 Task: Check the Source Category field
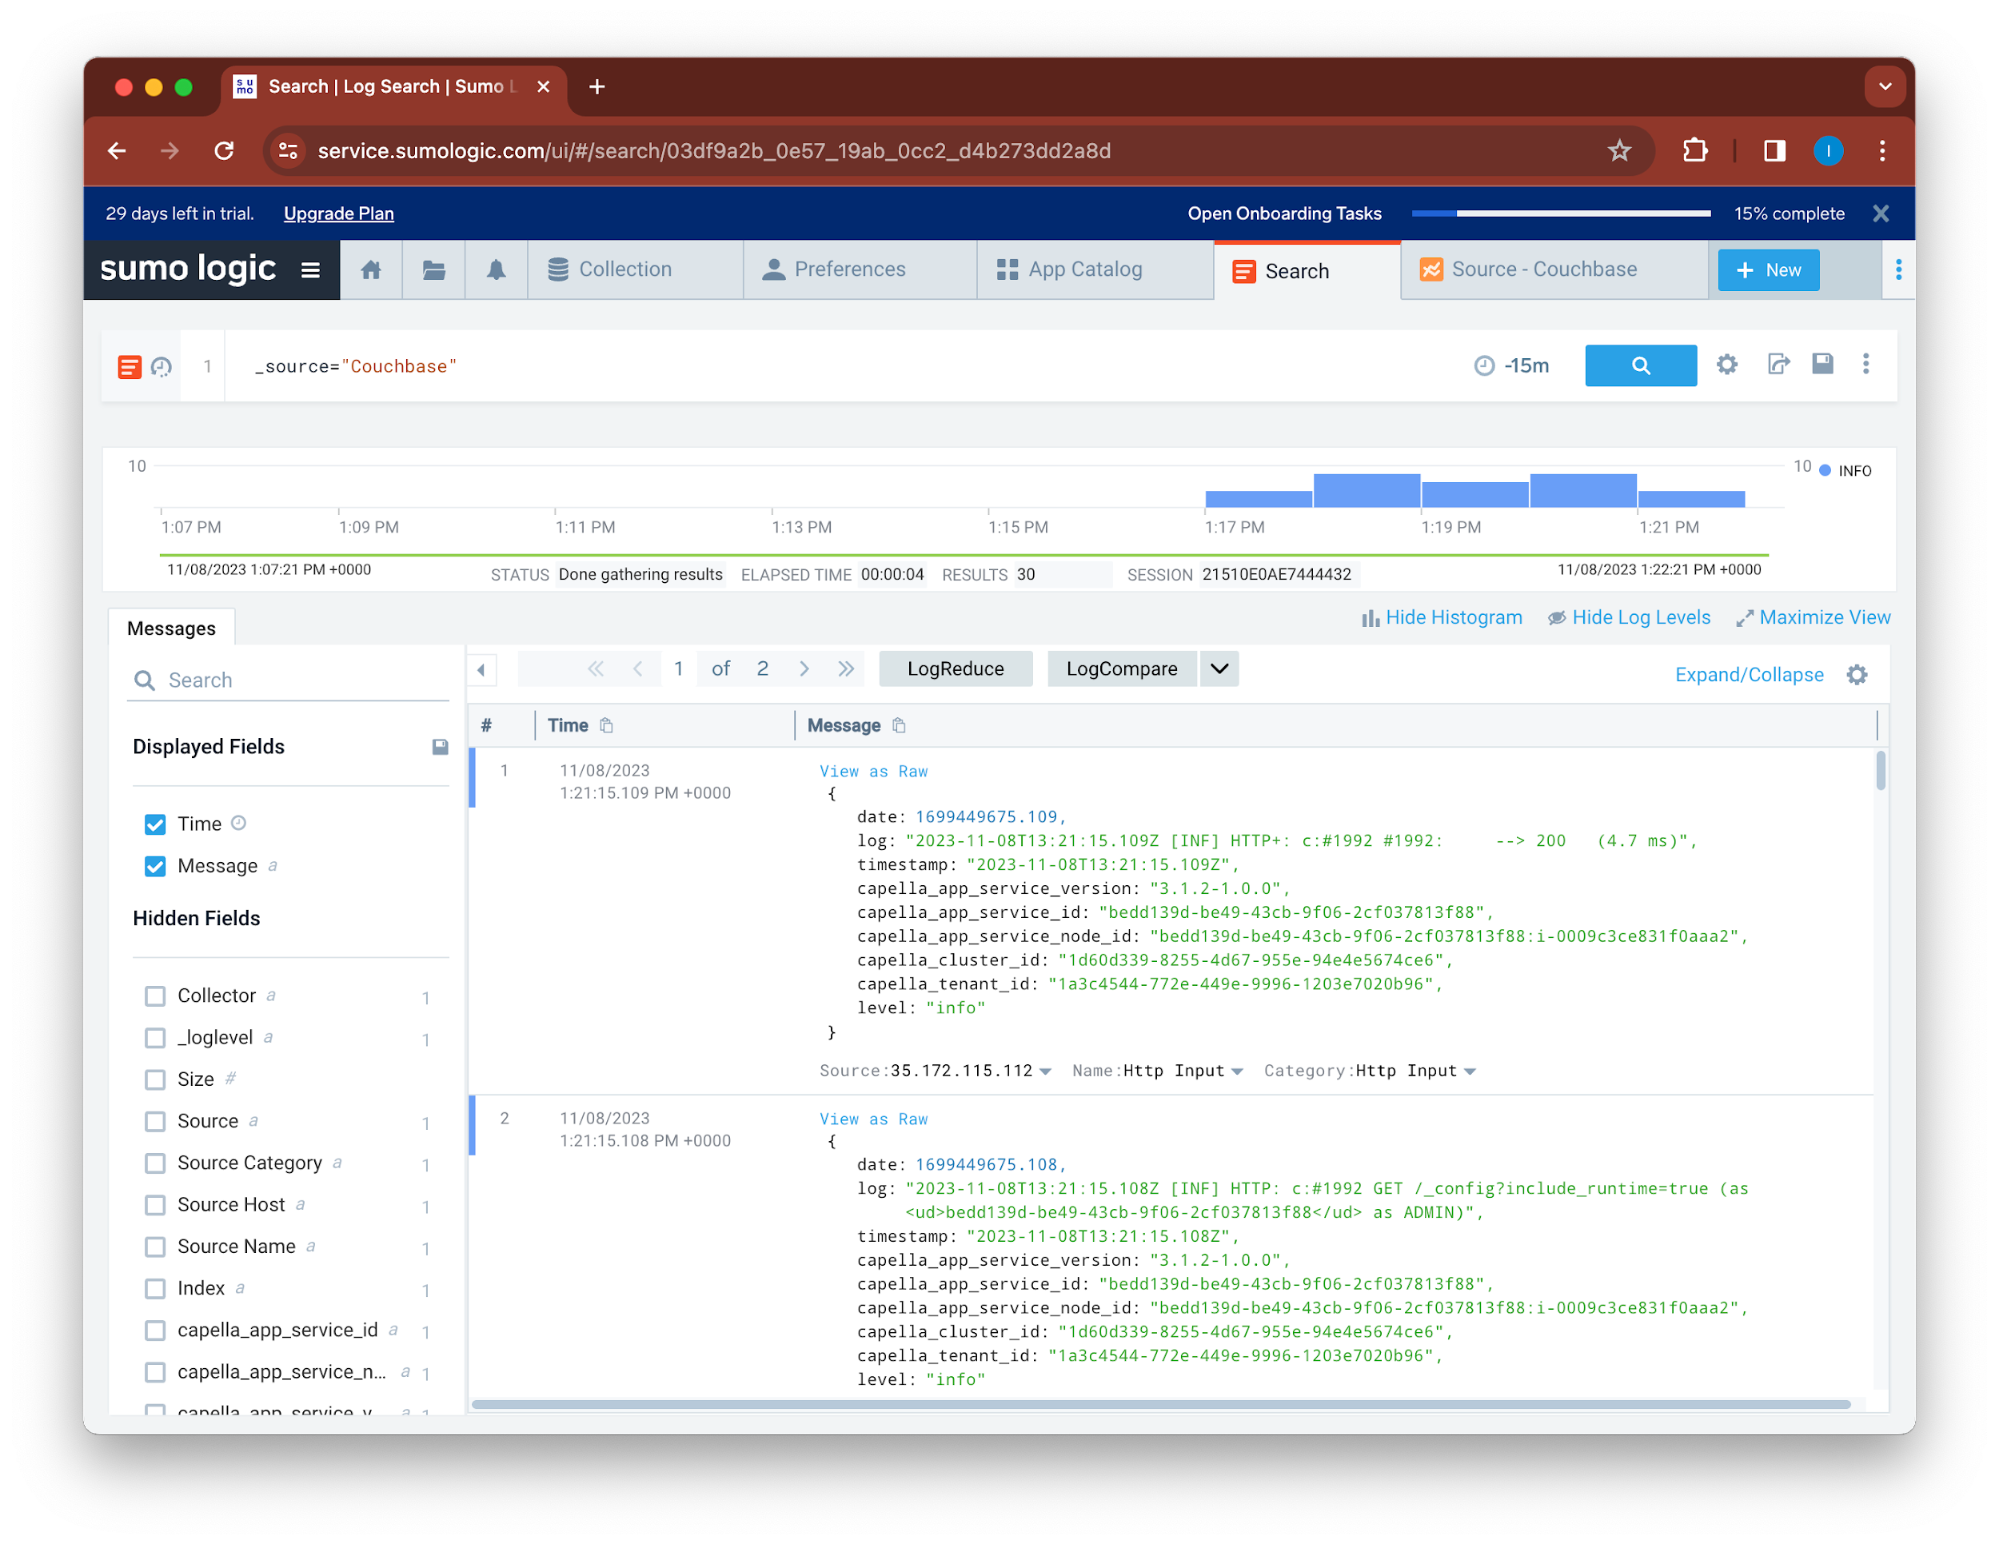[155, 1163]
